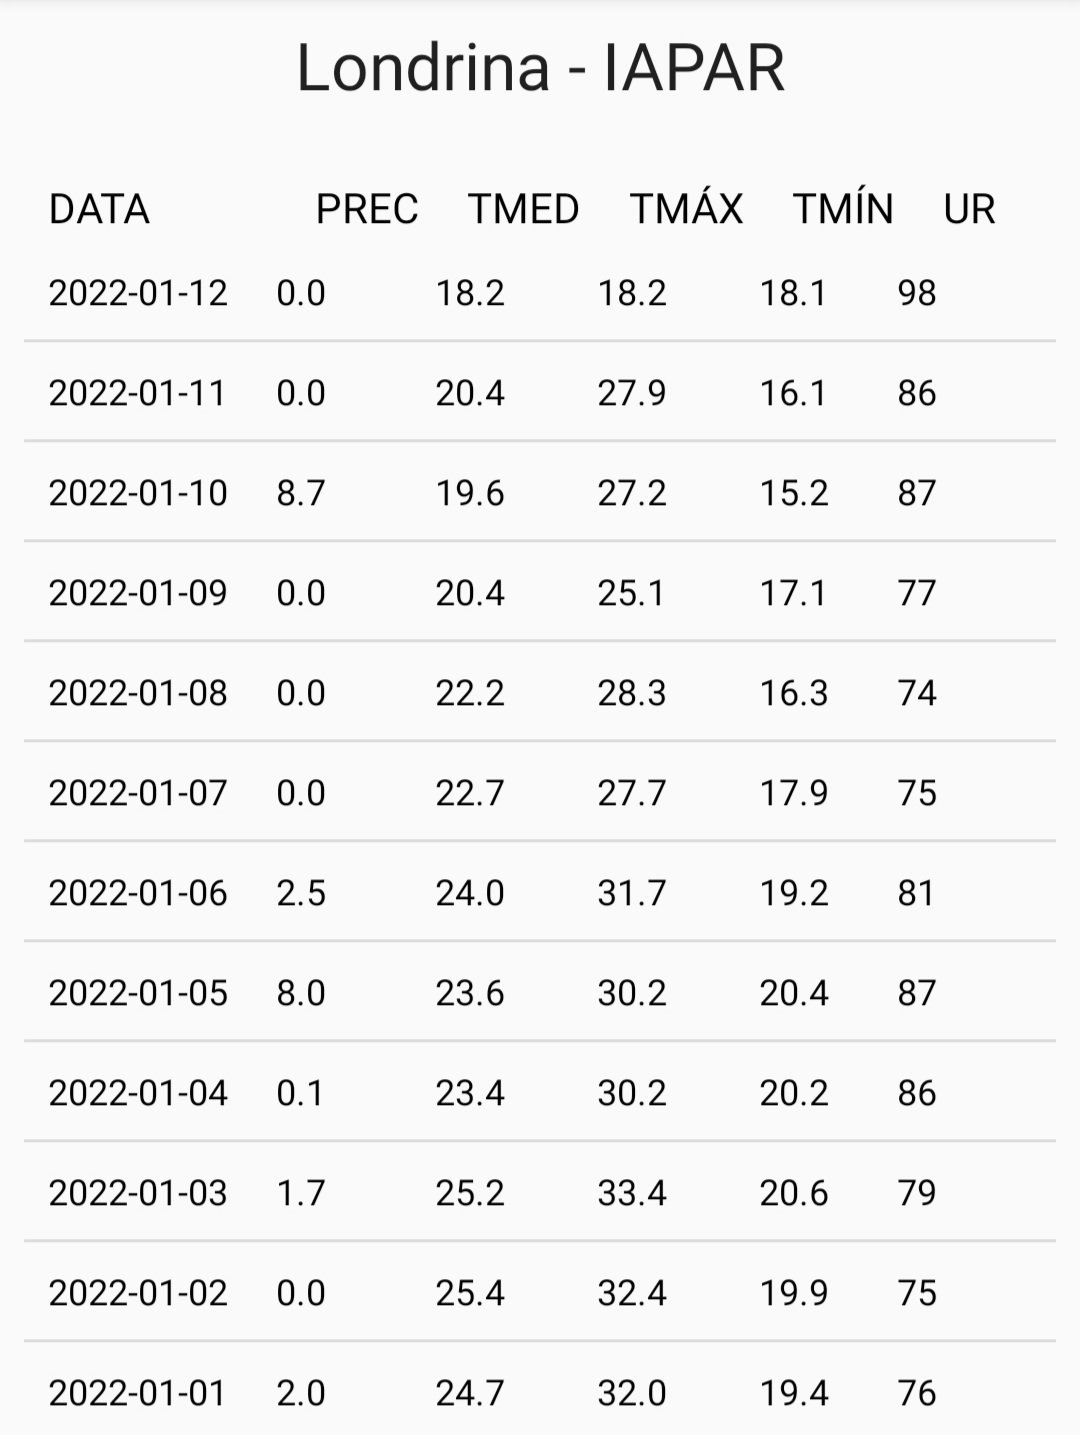Click the 2022-01-02 date cell

tap(138, 1293)
